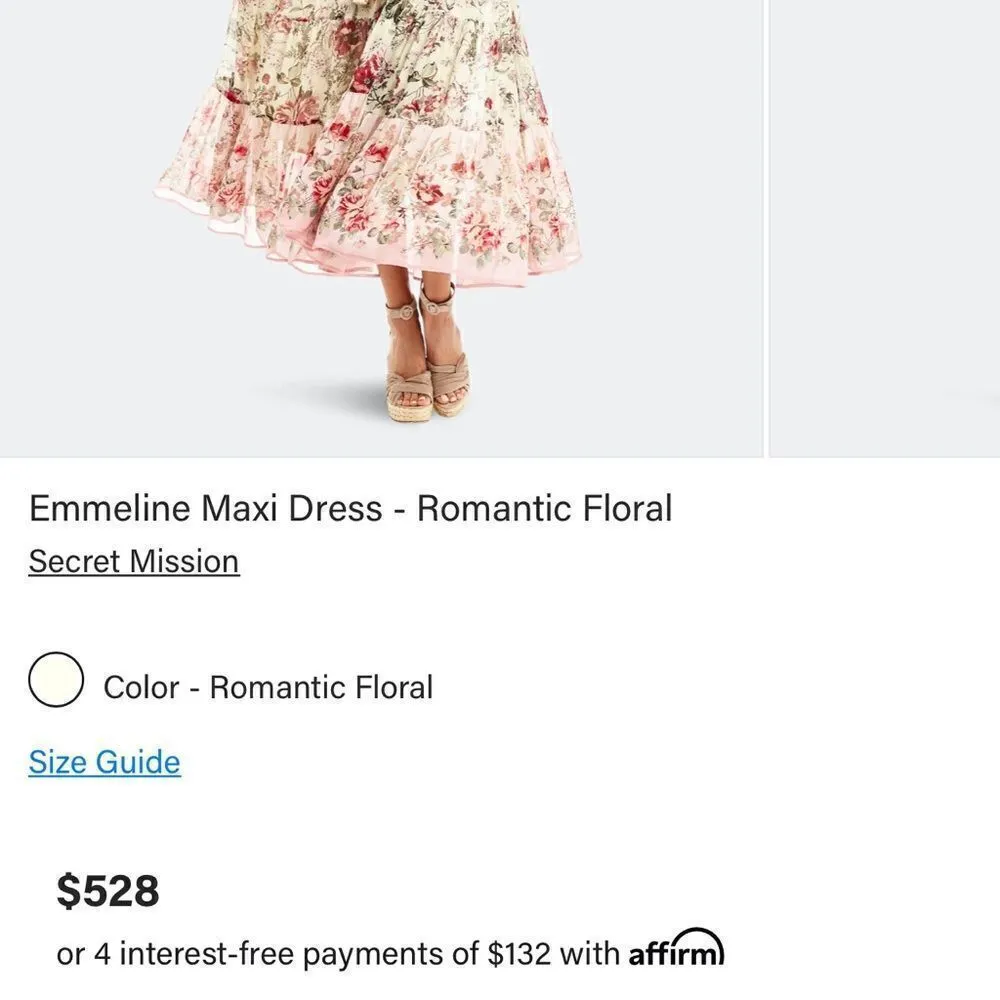Screen dimensions: 1000x1000
Task: Select the product title heading text
Action: (352, 508)
